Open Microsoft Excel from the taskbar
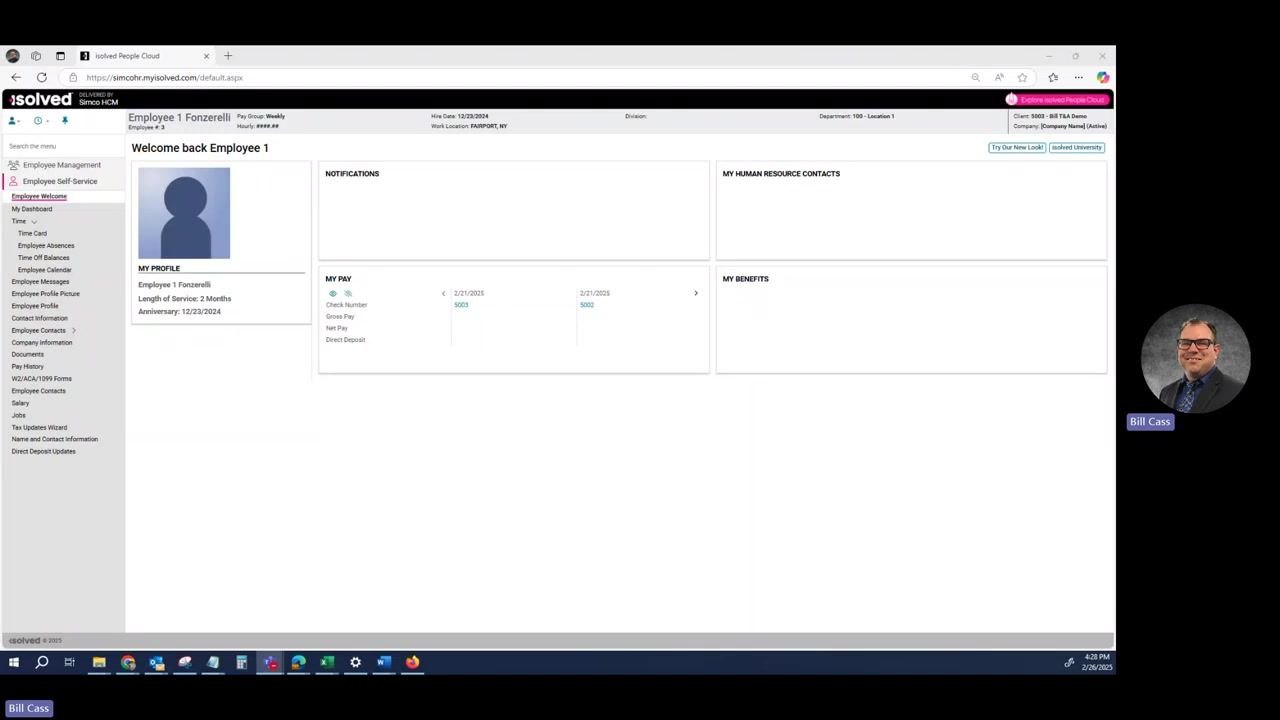1280x720 pixels. pyautogui.click(x=327, y=662)
